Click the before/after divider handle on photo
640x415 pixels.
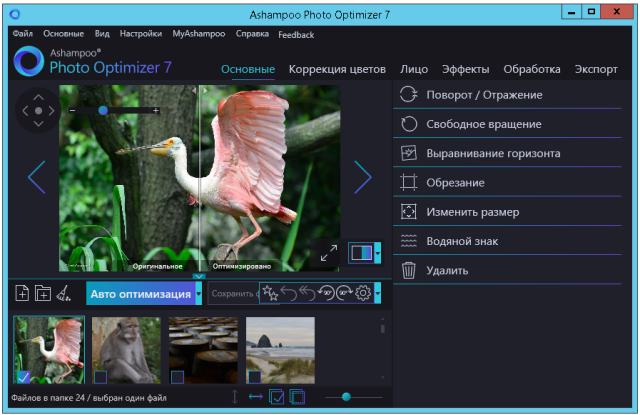click(199, 91)
